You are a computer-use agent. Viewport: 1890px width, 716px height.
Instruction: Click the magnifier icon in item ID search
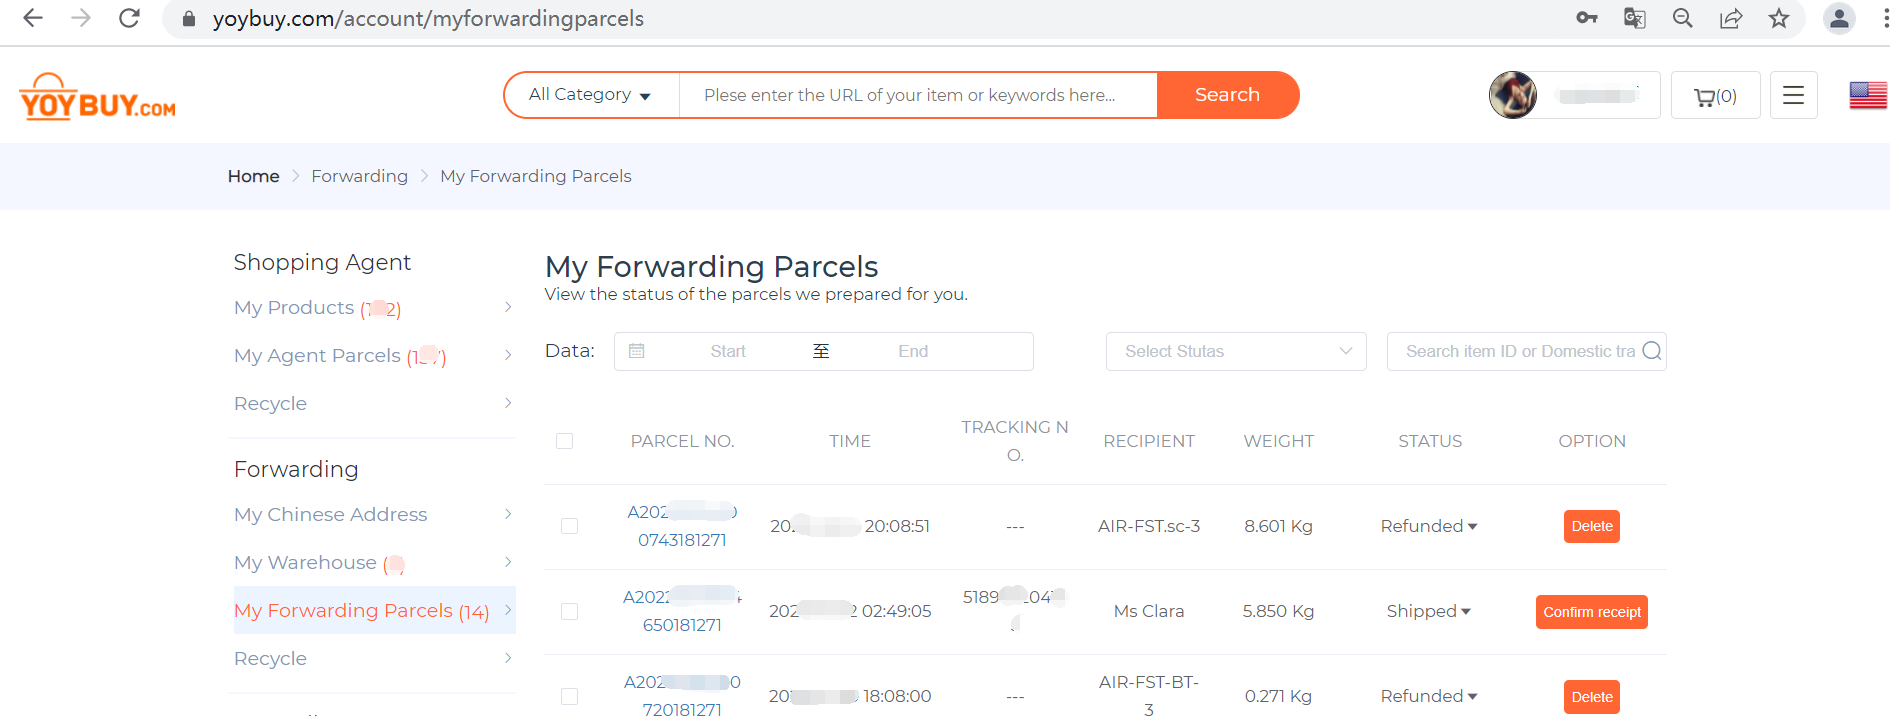click(x=1651, y=351)
